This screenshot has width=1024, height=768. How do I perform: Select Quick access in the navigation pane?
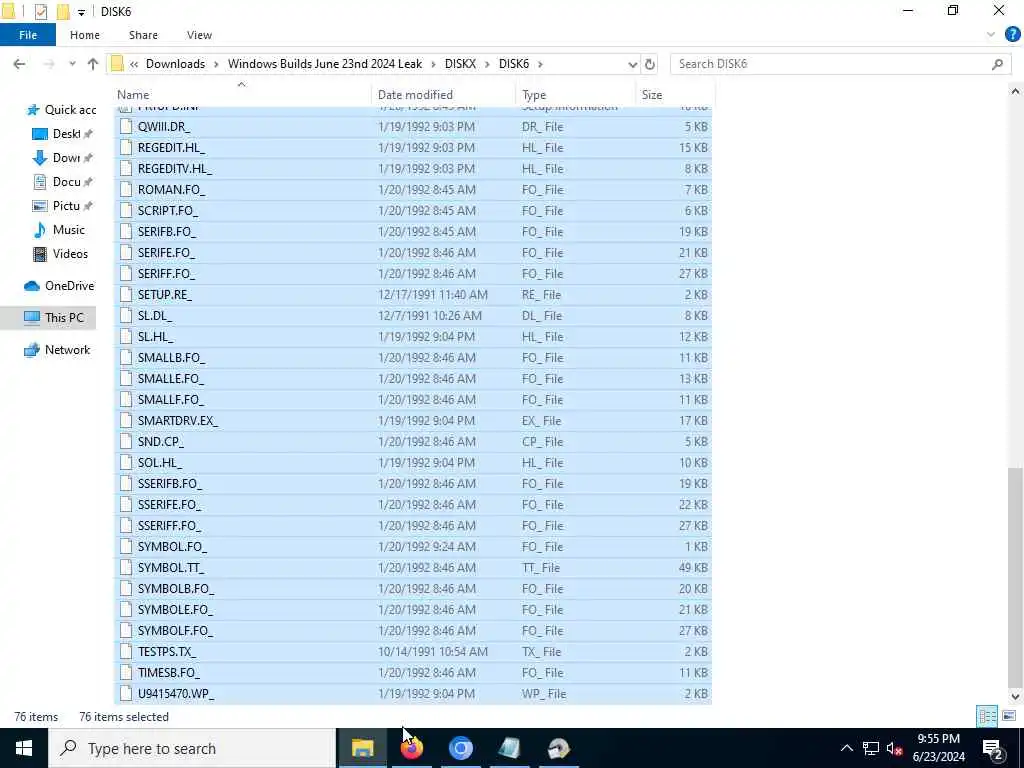(x=60, y=110)
